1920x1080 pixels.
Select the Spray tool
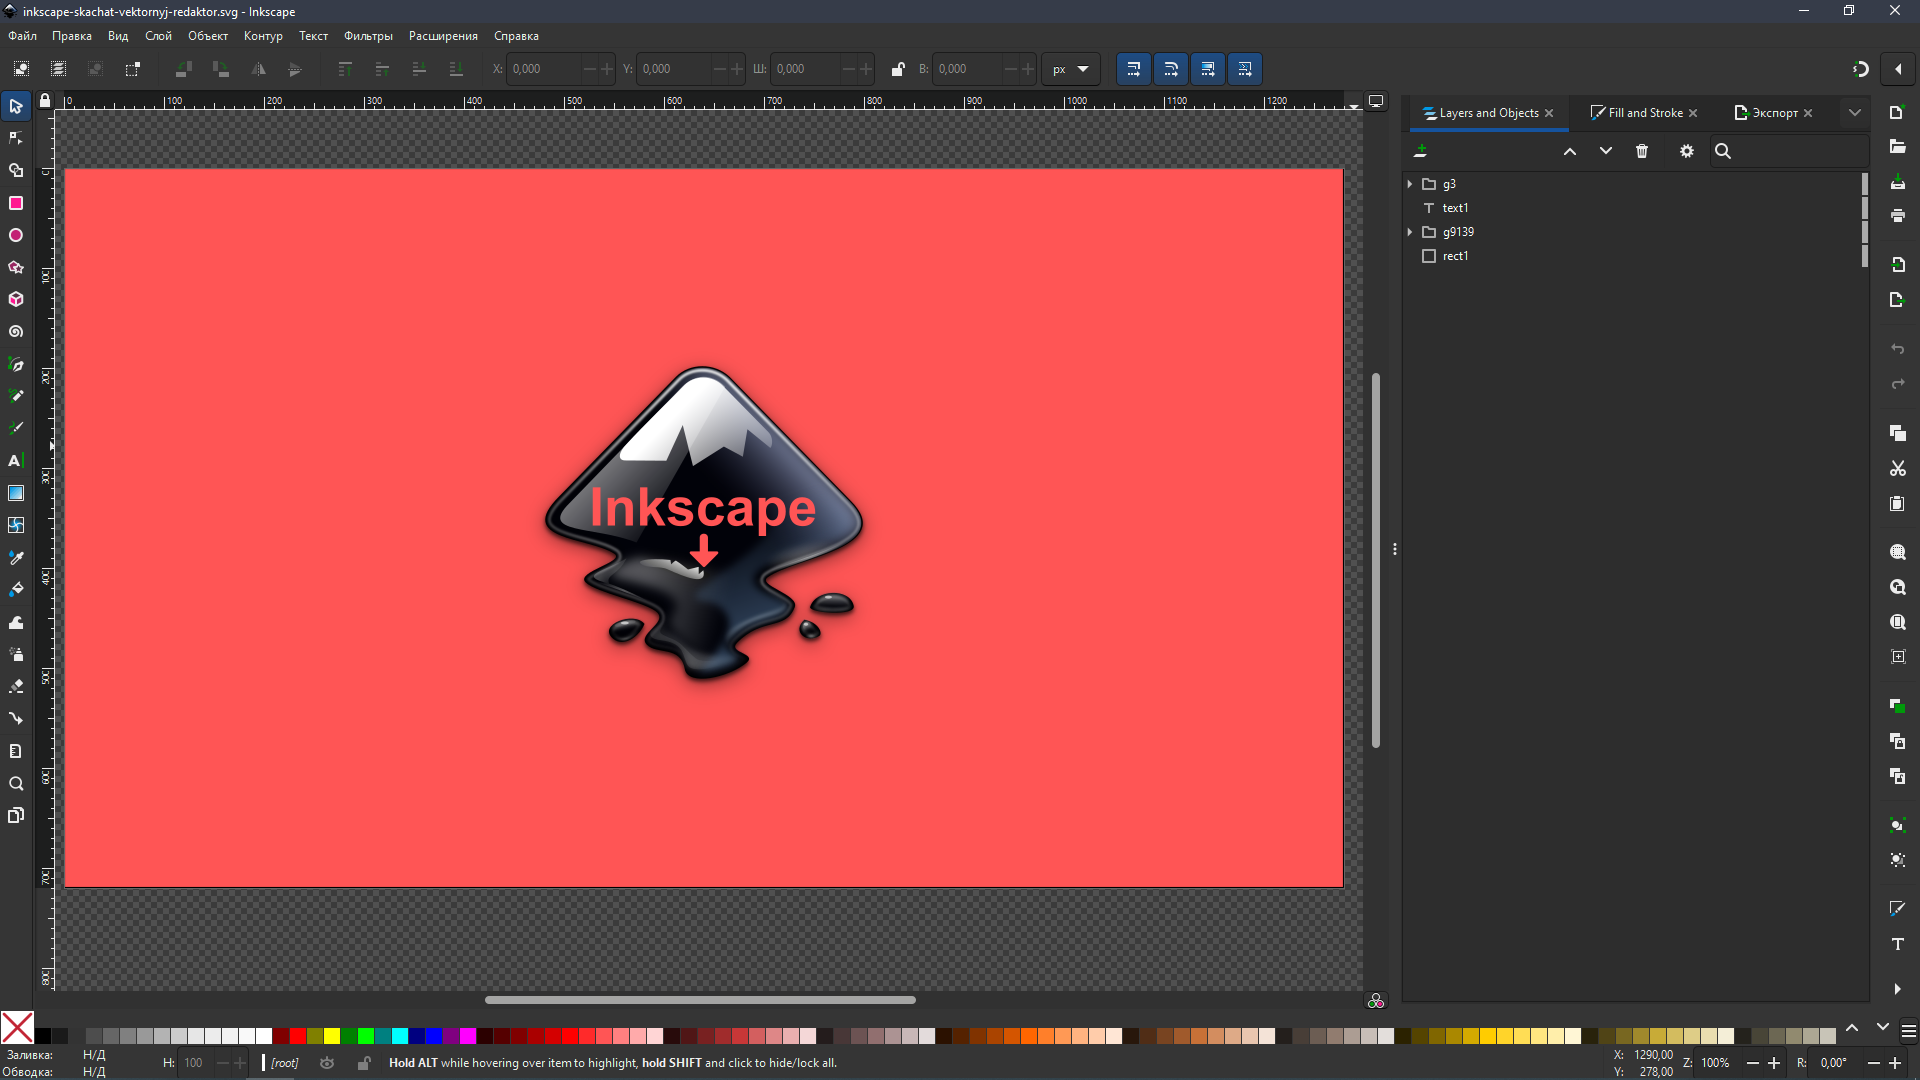click(16, 654)
